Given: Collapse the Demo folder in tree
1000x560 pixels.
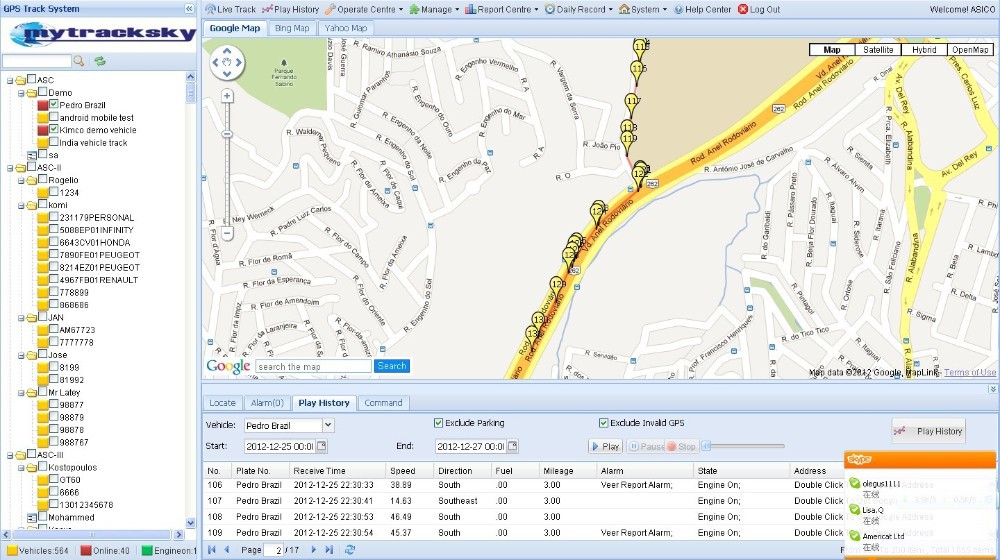Looking at the screenshot, I should point(20,93).
